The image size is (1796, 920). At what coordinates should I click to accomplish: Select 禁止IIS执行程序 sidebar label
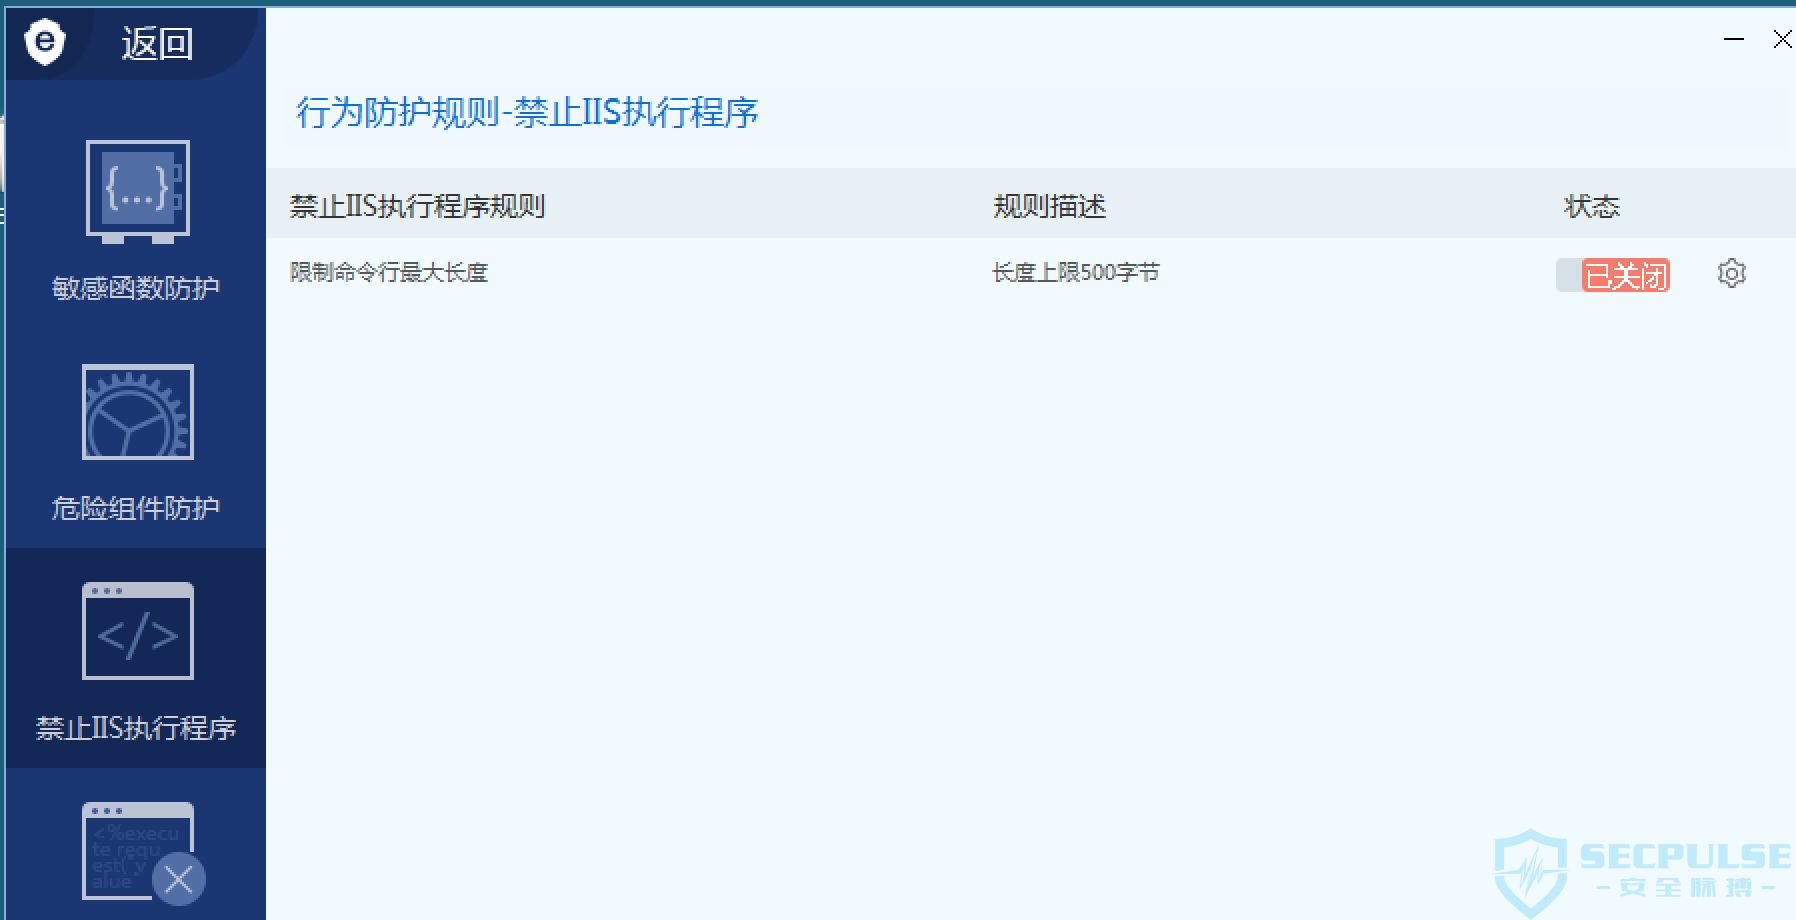[x=136, y=728]
